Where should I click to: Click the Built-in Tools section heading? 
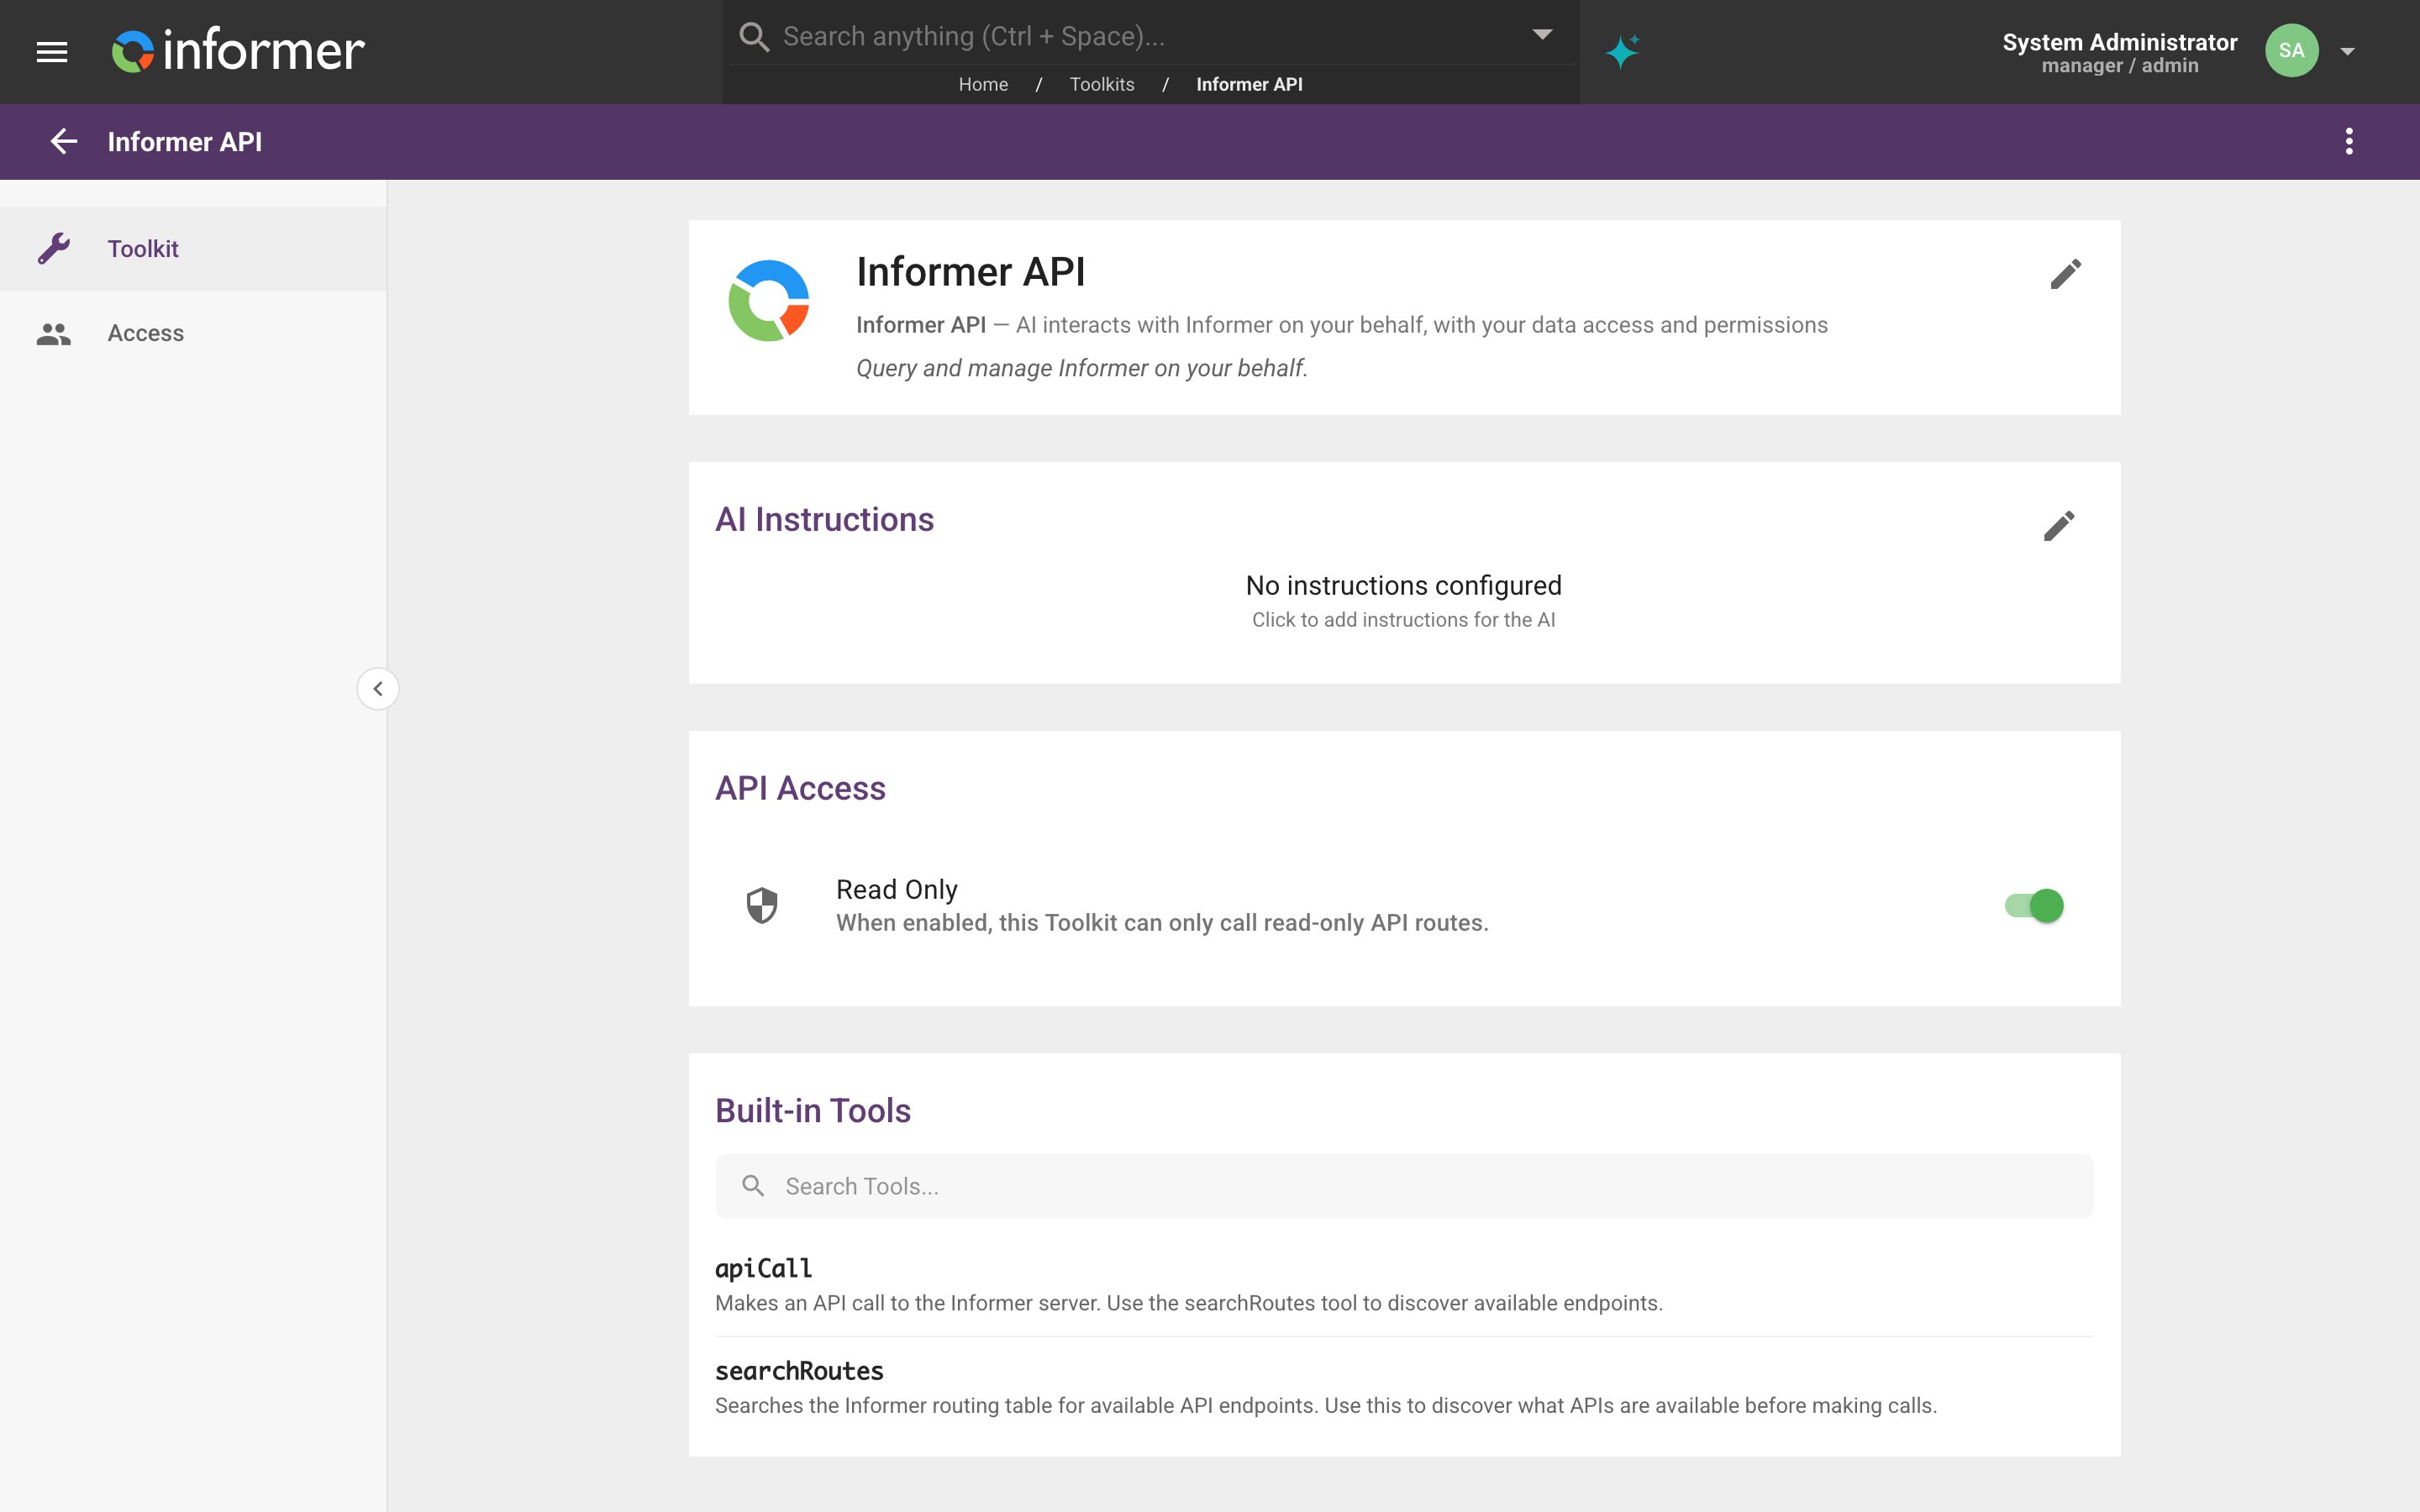click(x=812, y=1110)
